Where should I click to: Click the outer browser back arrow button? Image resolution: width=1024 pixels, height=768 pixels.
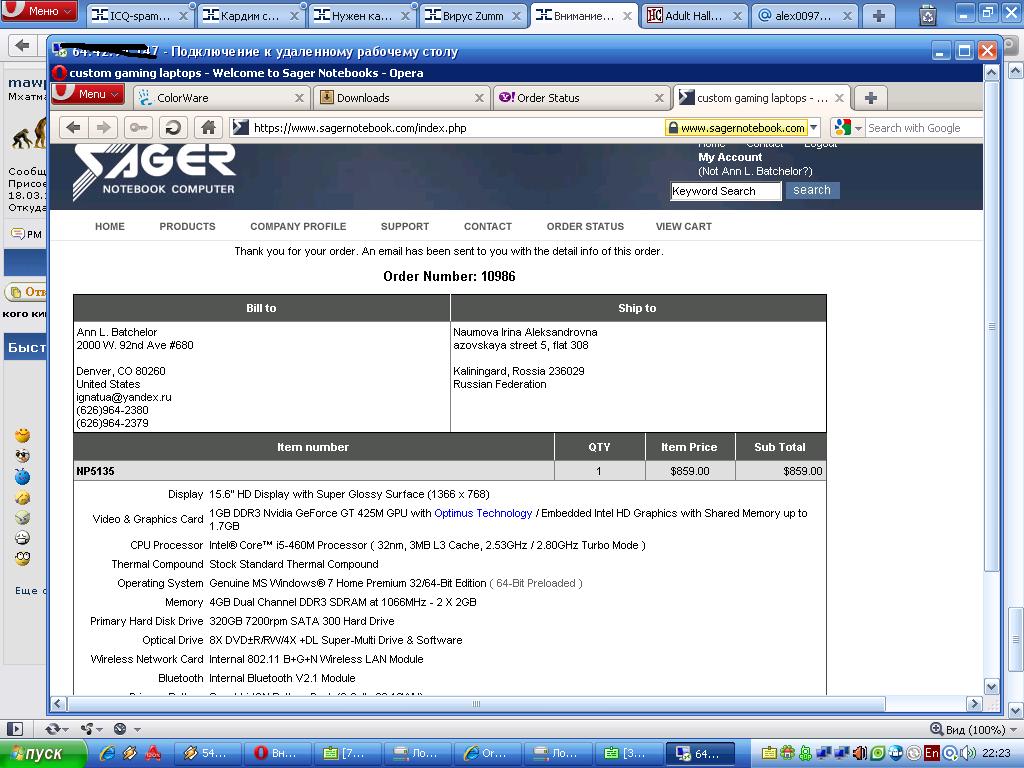tap(22, 45)
